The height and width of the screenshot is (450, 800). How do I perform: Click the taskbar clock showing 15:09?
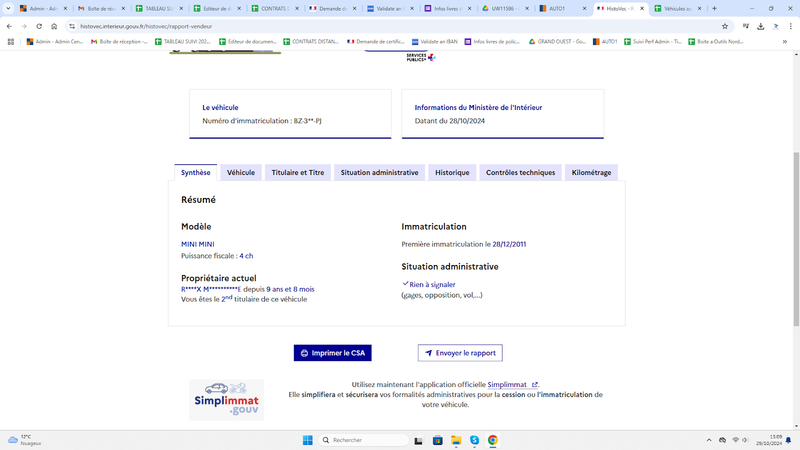pos(769,440)
